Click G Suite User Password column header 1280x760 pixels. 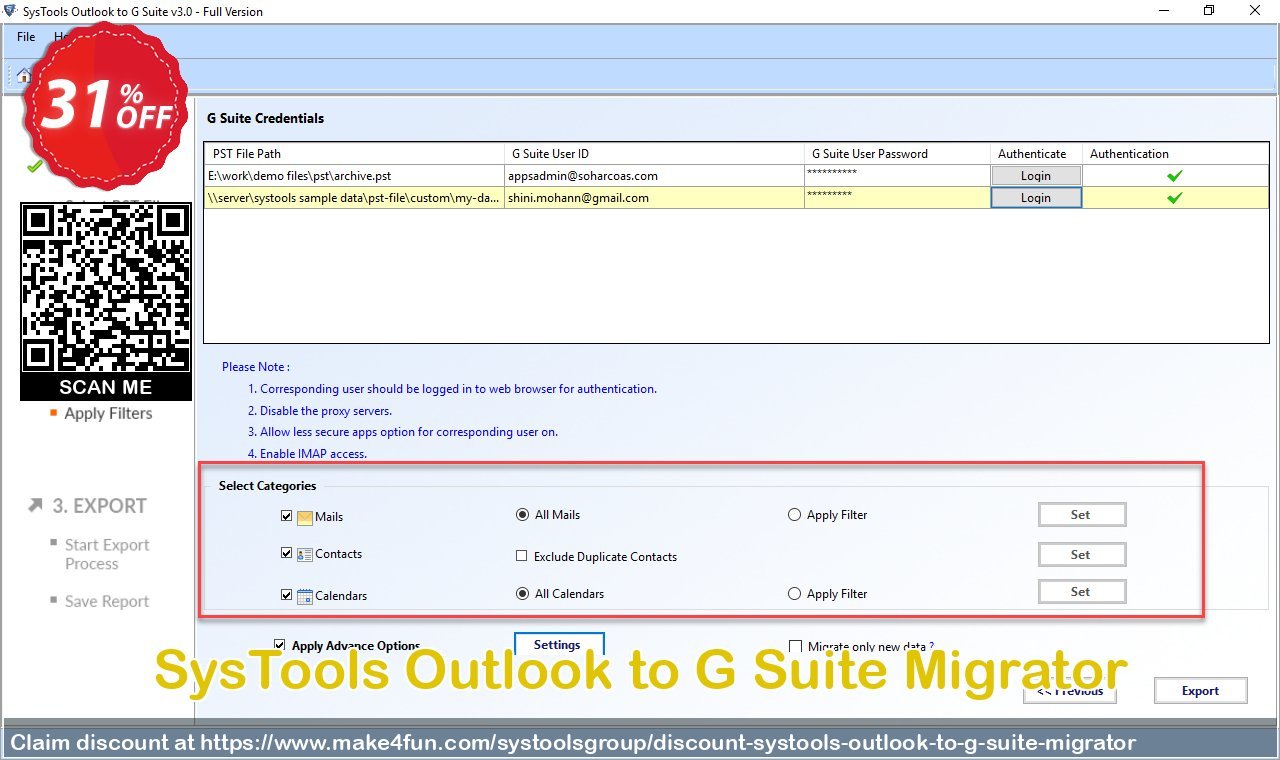pyautogui.click(x=897, y=154)
